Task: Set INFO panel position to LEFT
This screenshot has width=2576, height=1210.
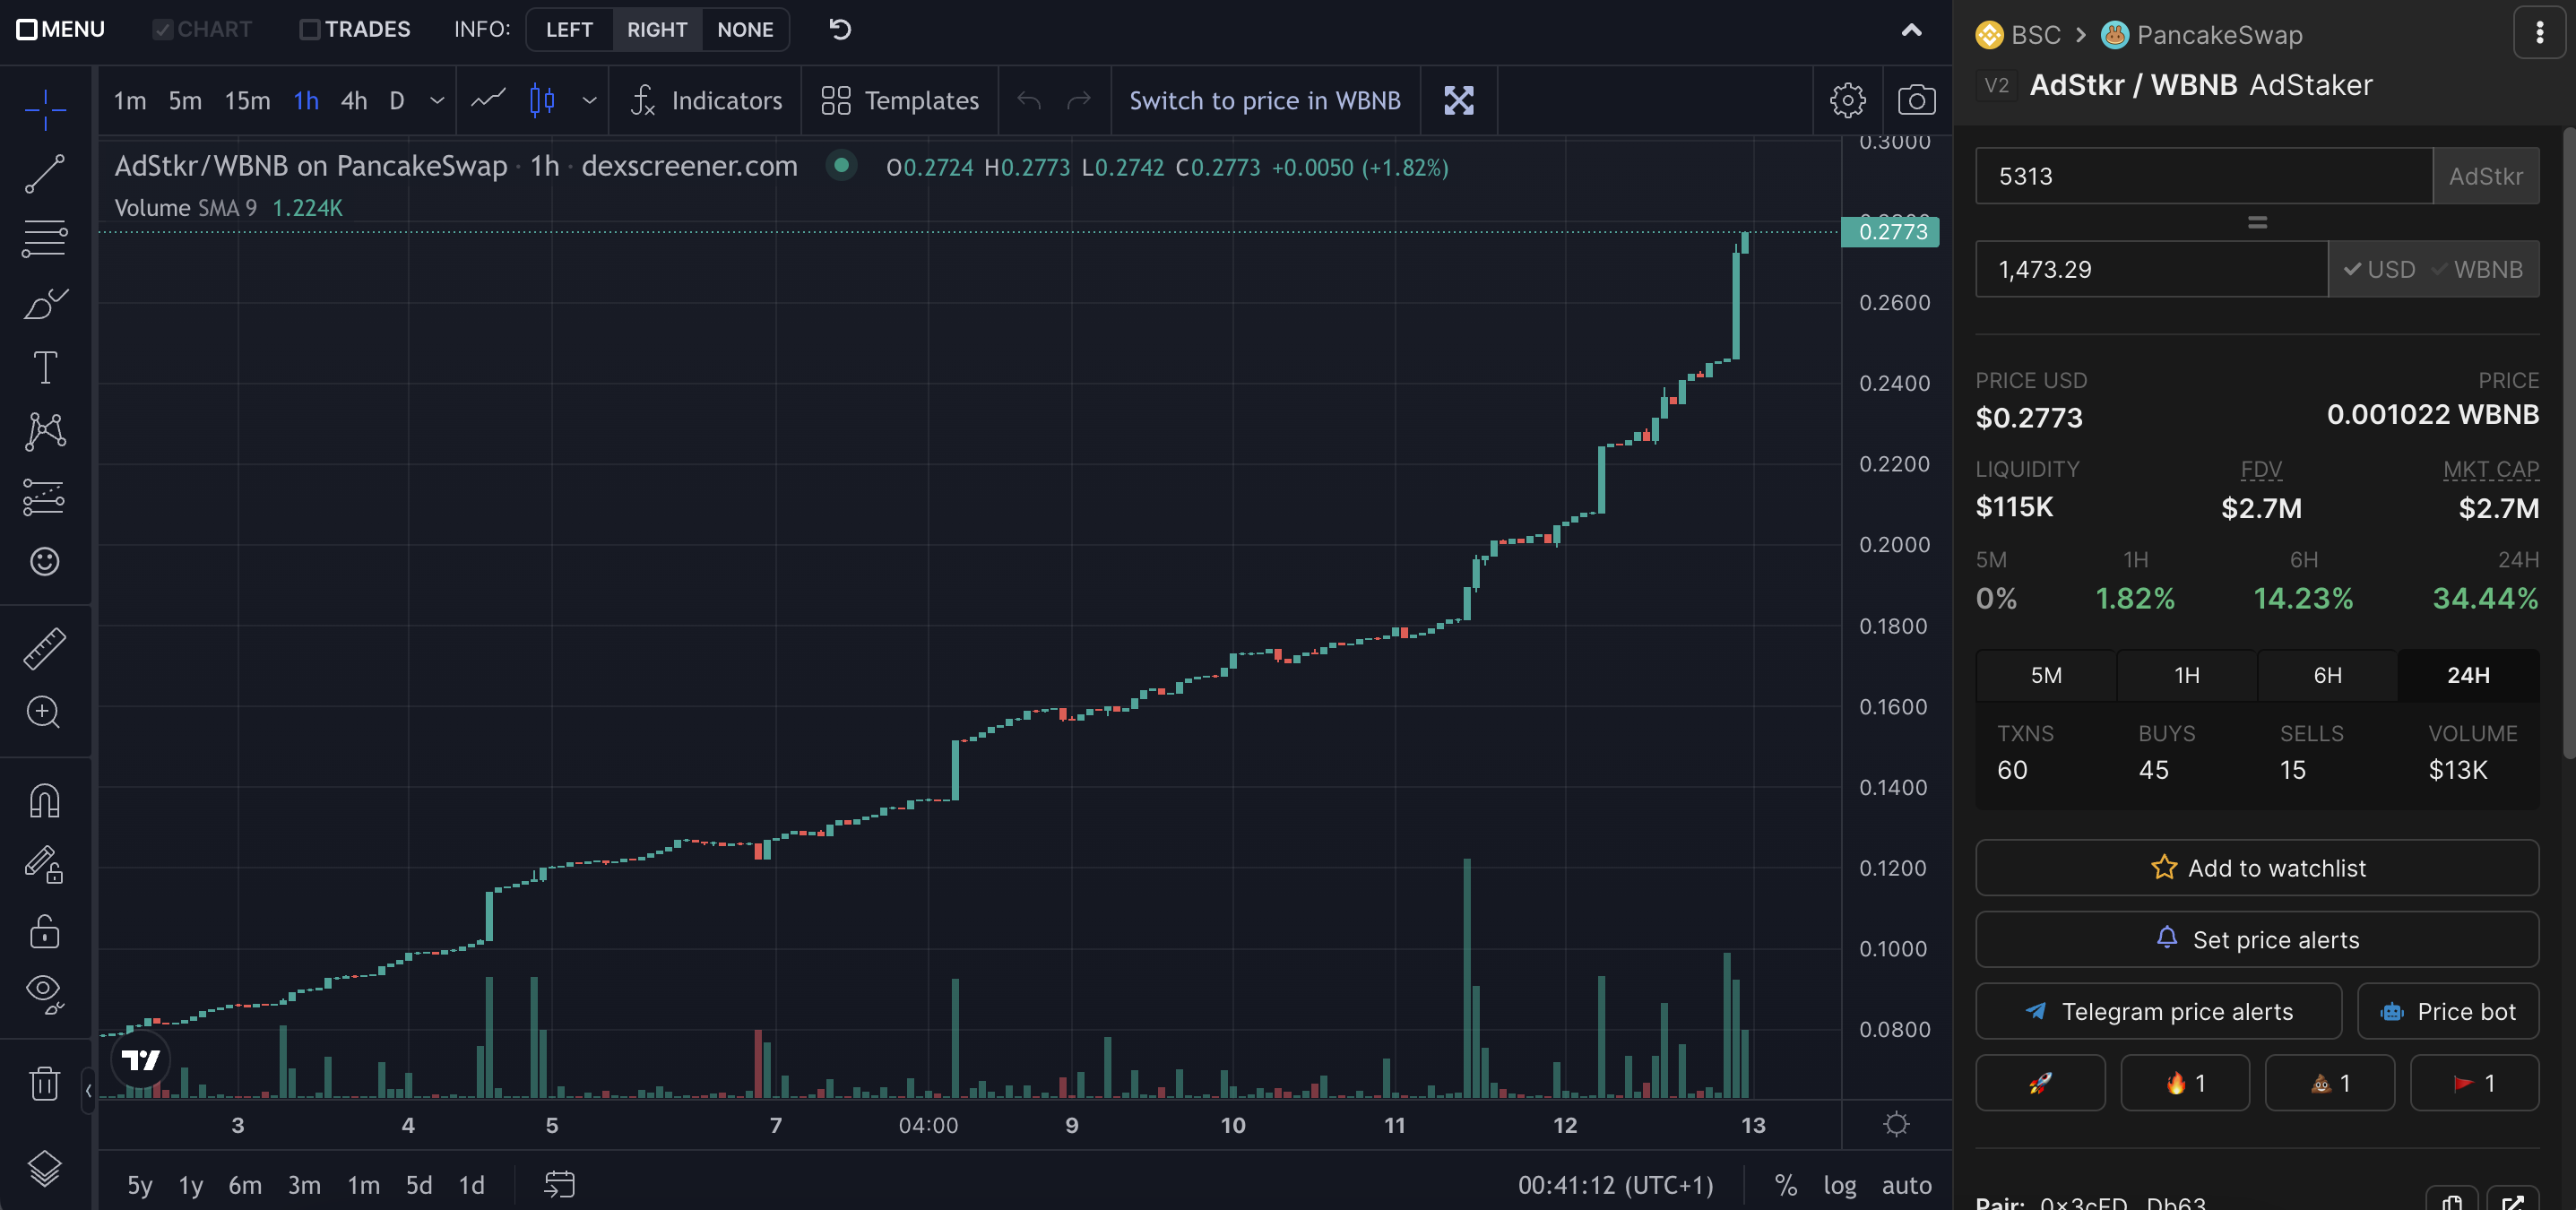Action: (x=569, y=29)
